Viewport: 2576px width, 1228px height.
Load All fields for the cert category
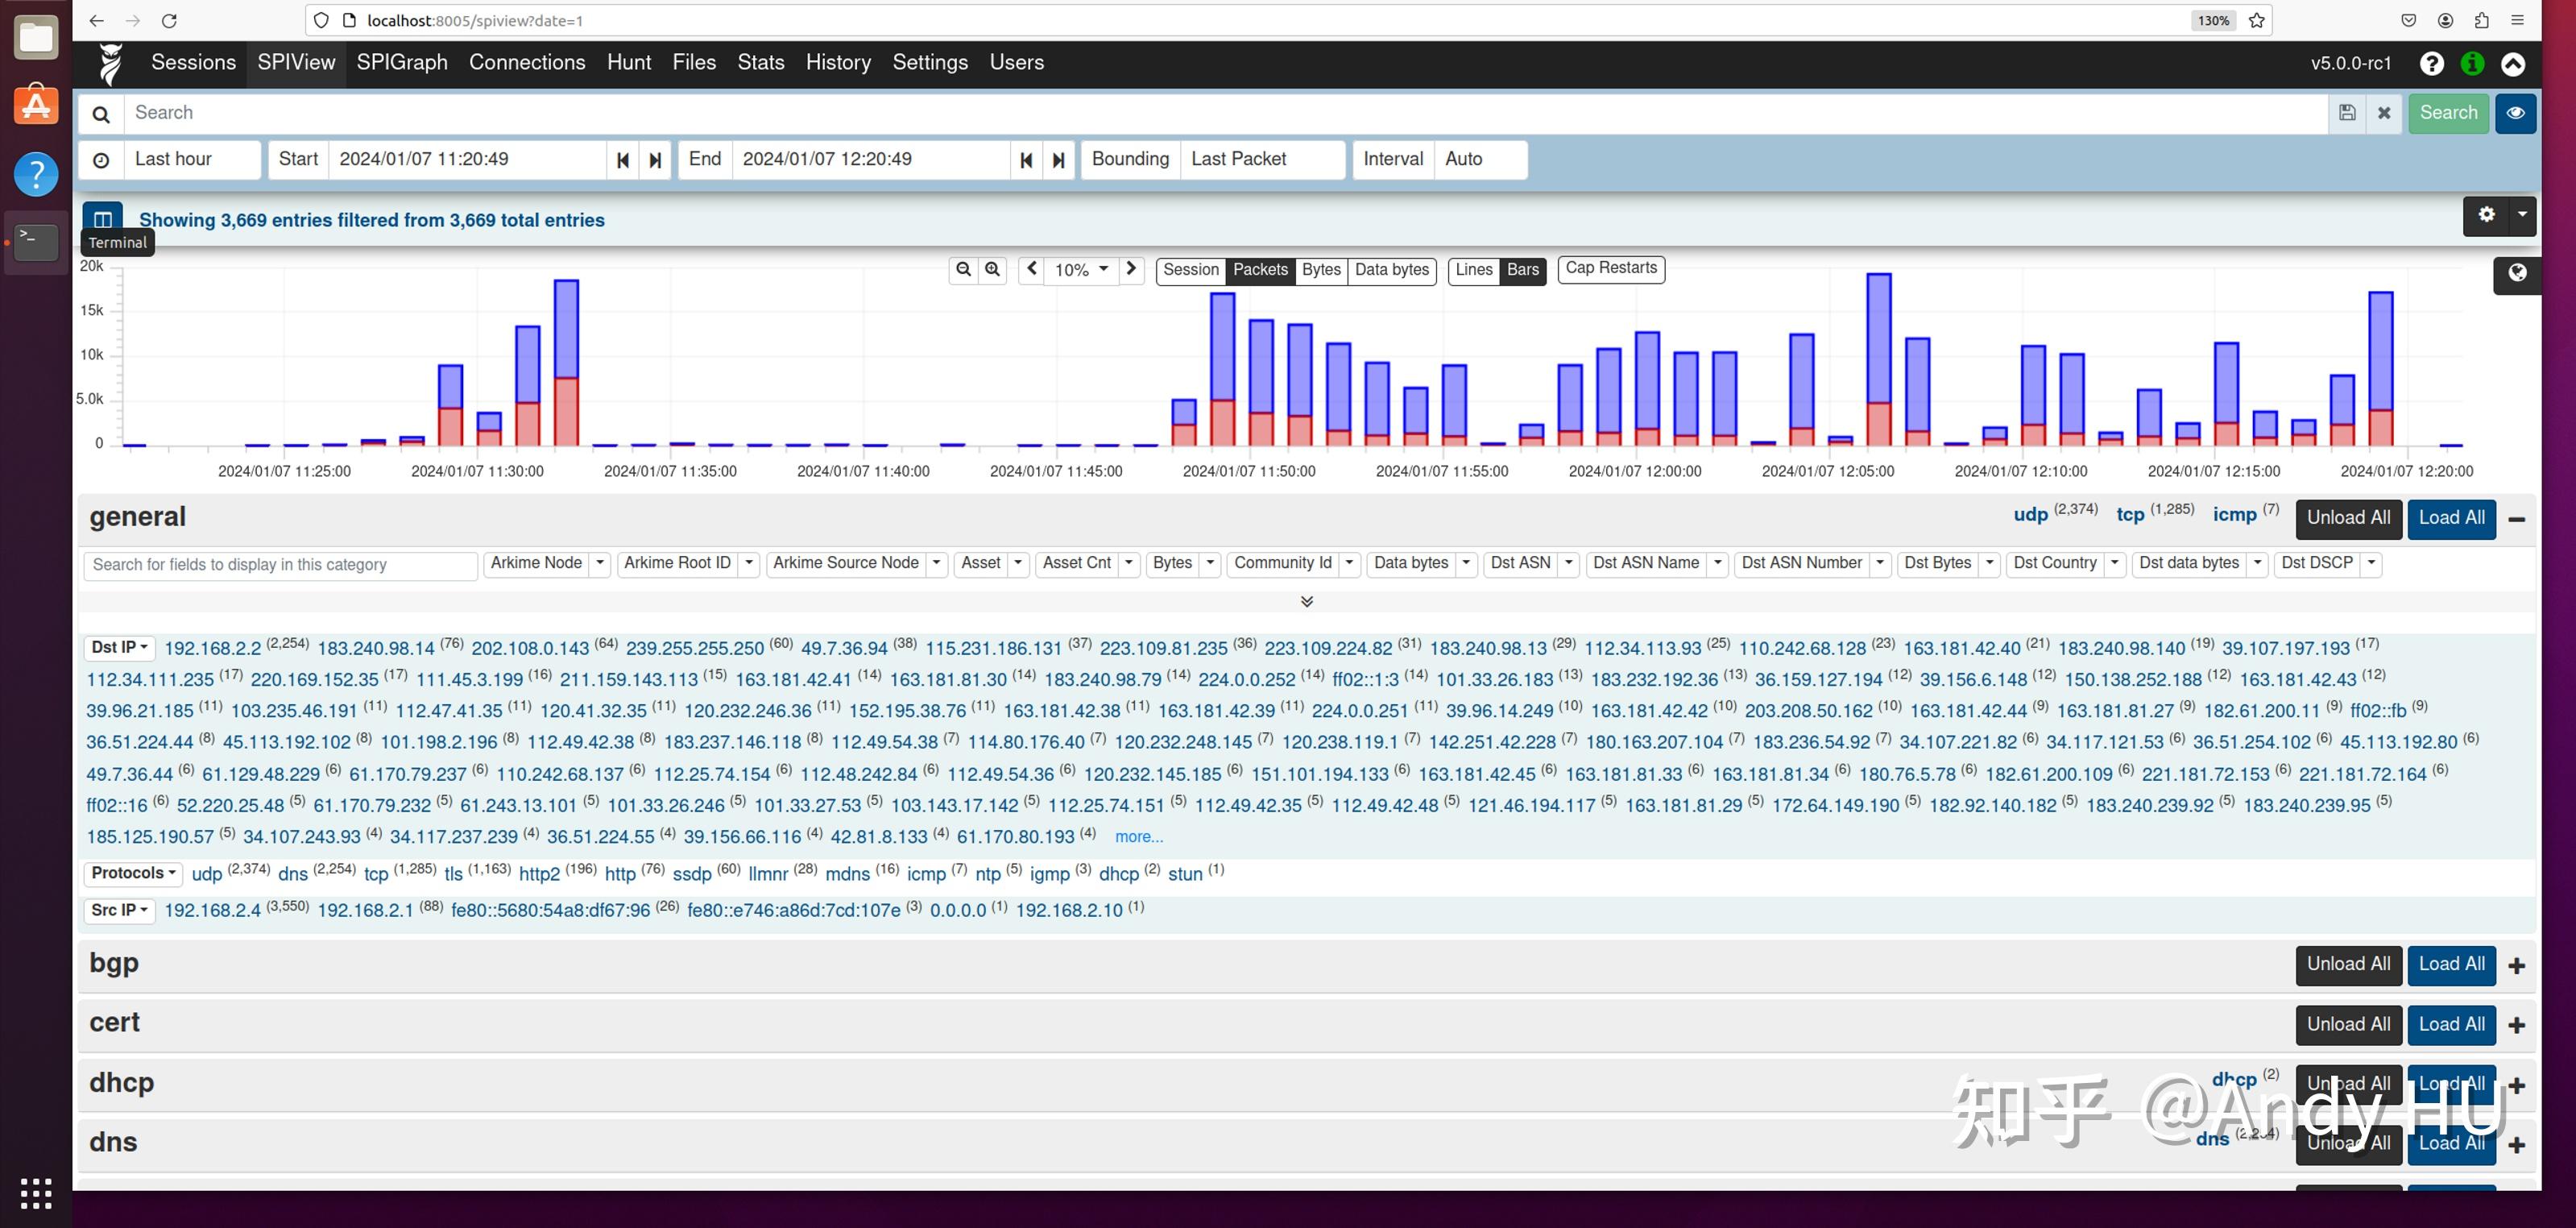click(2450, 1024)
